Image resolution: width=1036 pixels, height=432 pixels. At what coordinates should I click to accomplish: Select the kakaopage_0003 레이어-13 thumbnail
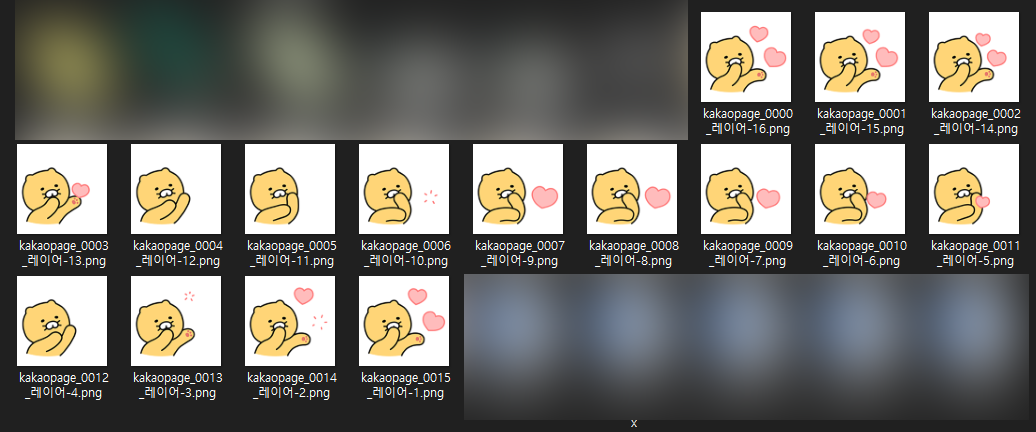click(x=62, y=189)
